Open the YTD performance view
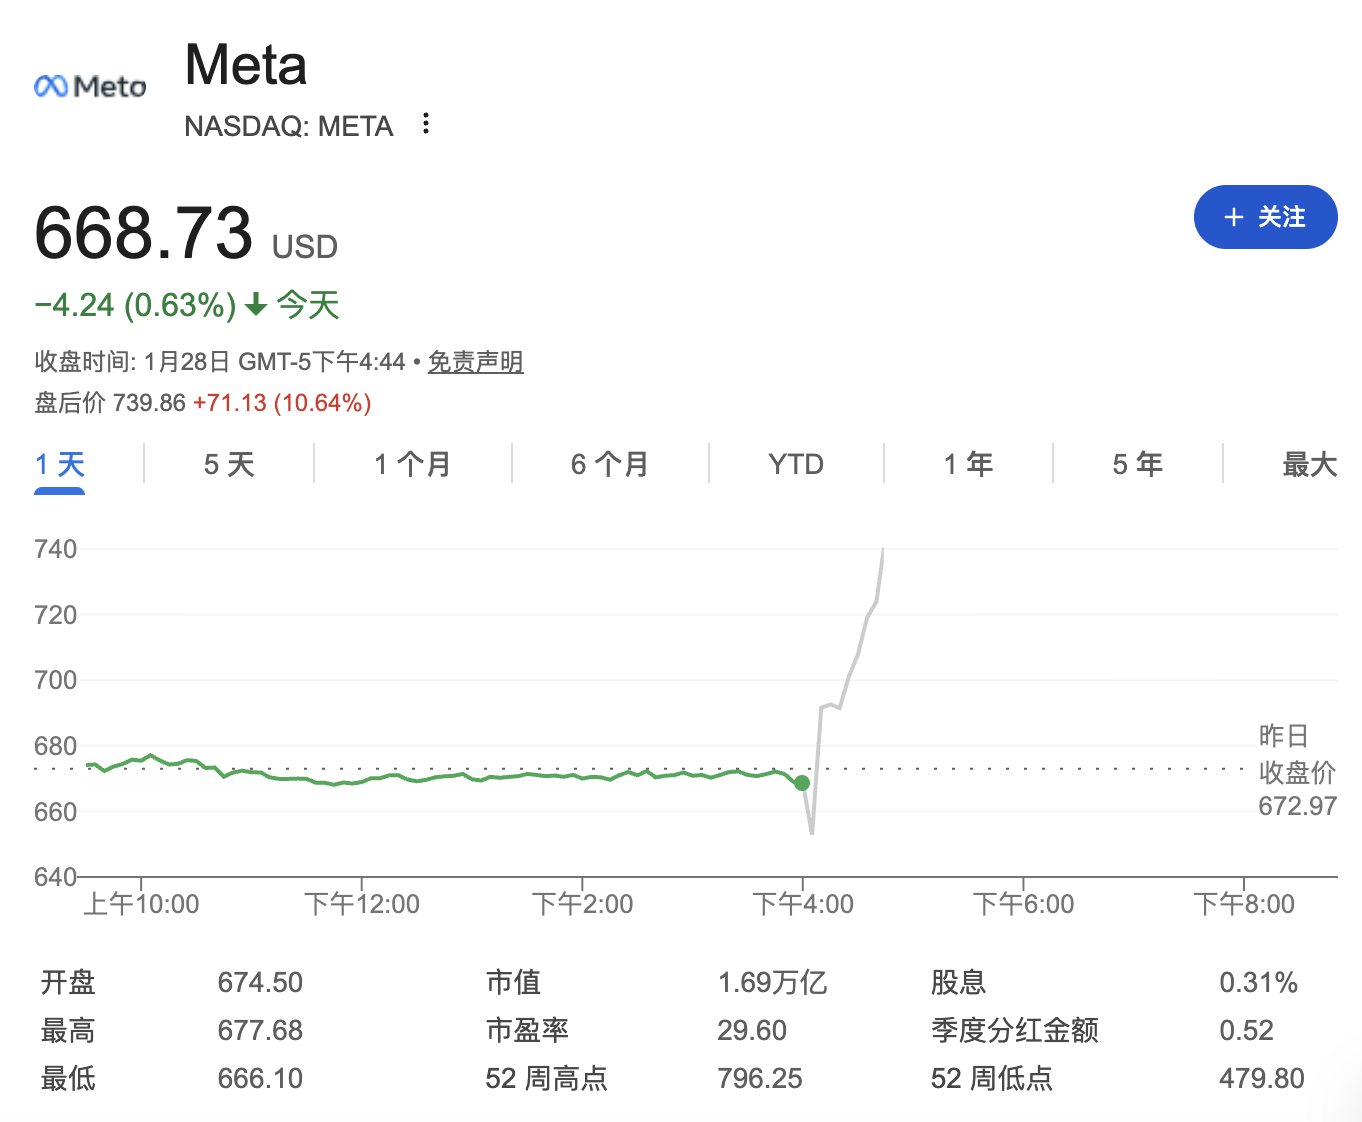 pos(795,464)
